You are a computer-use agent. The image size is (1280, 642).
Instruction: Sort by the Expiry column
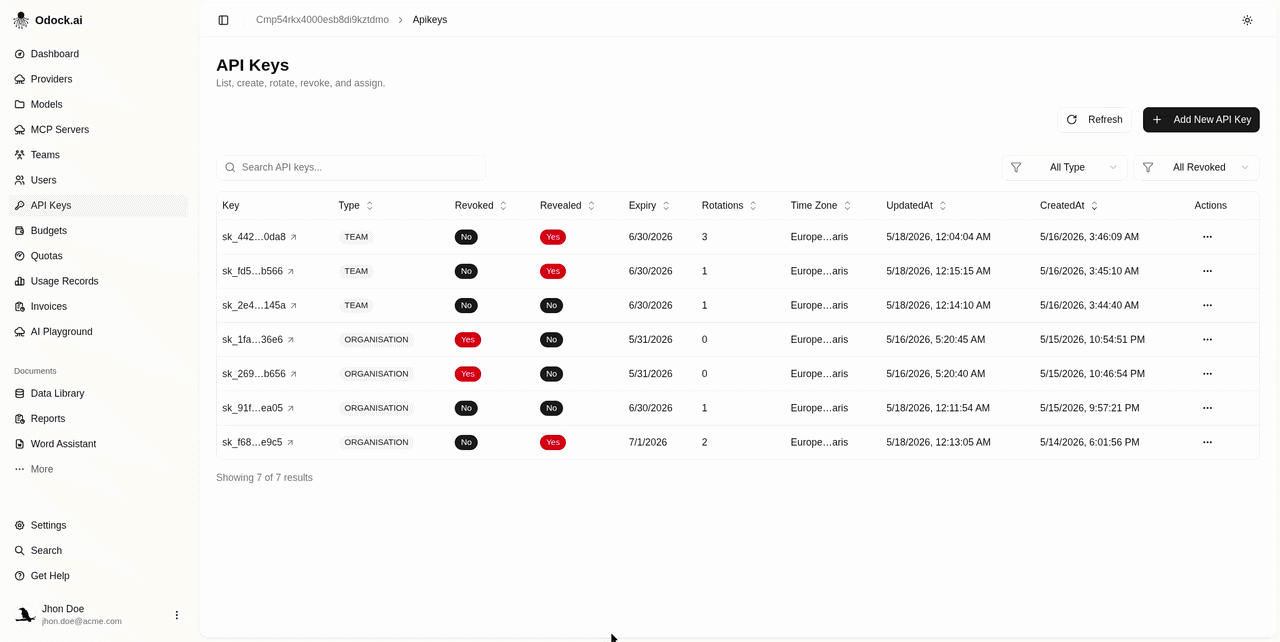click(650, 205)
